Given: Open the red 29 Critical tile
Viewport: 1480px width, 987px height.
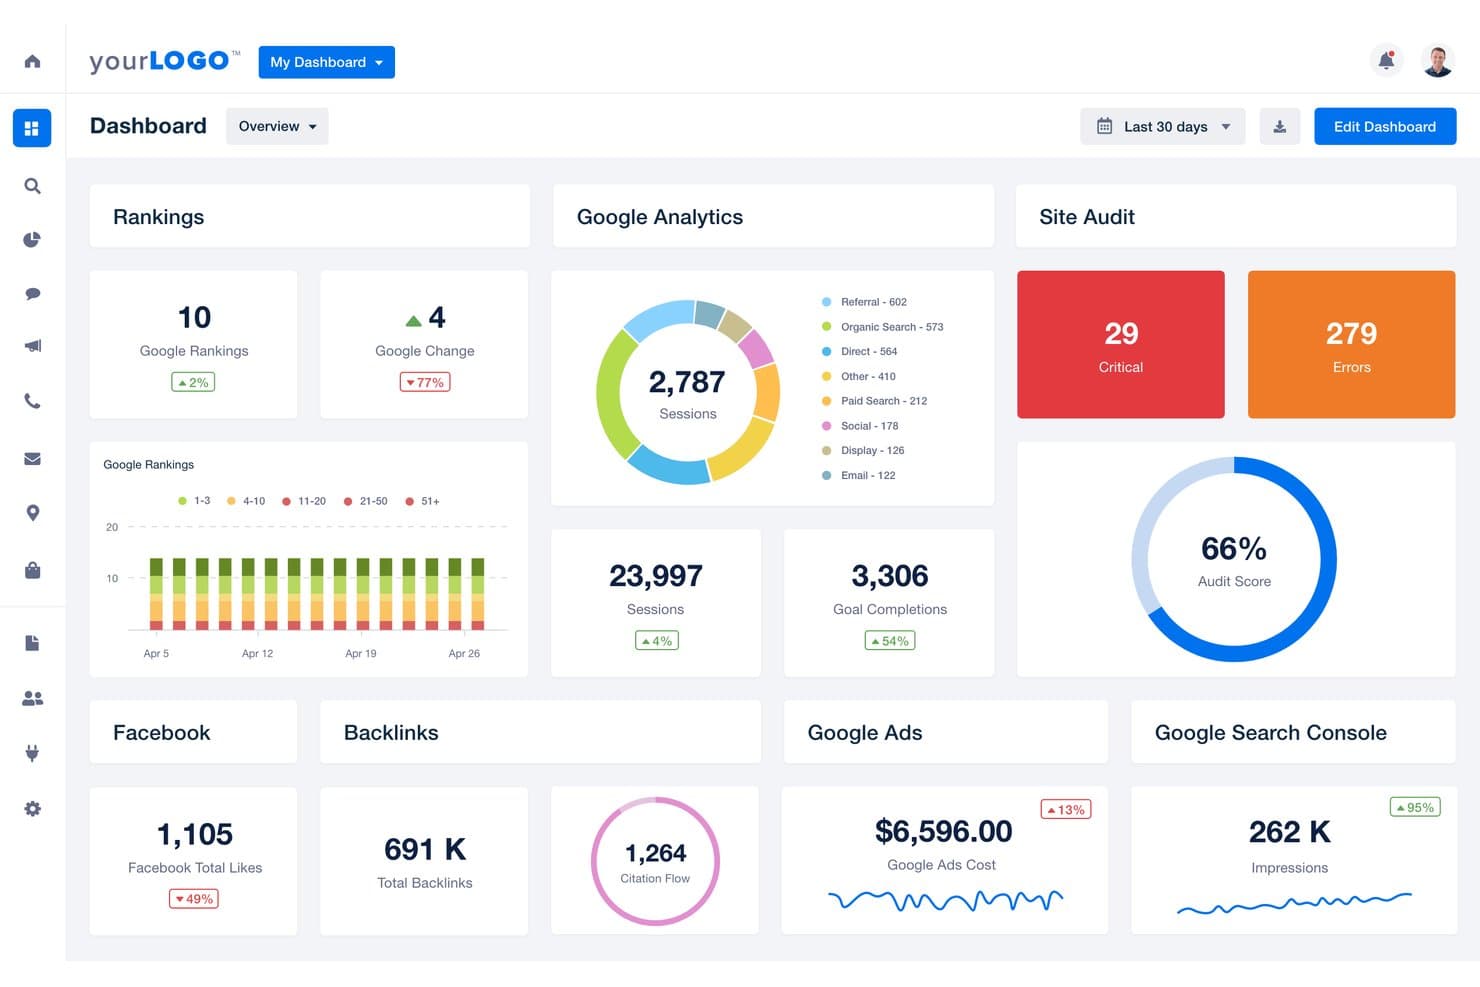Looking at the screenshot, I should (x=1121, y=344).
